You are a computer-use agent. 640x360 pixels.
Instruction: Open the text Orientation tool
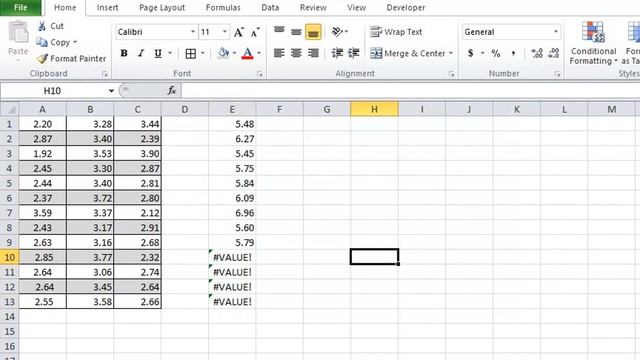click(337, 31)
